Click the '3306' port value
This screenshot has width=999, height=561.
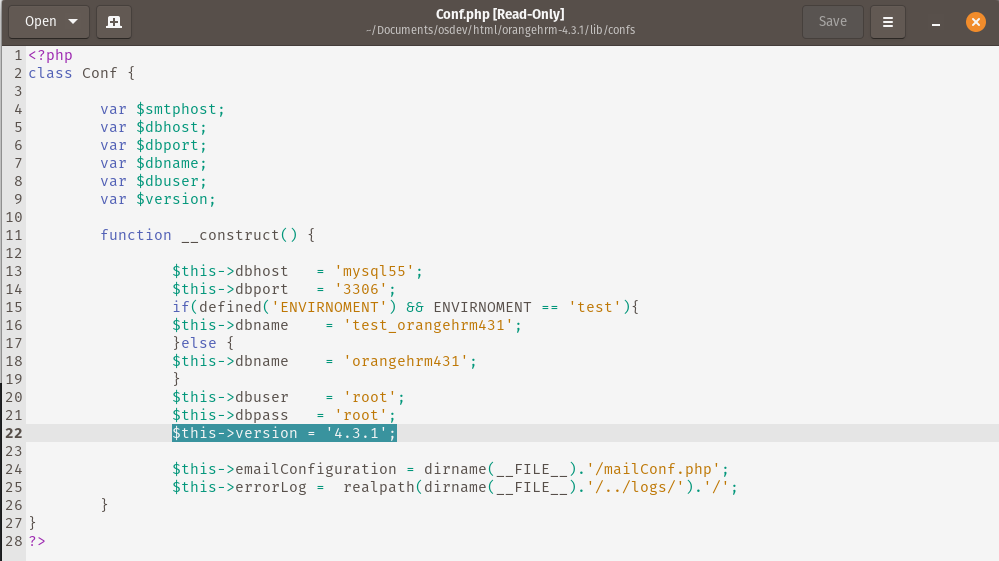click(x=361, y=289)
